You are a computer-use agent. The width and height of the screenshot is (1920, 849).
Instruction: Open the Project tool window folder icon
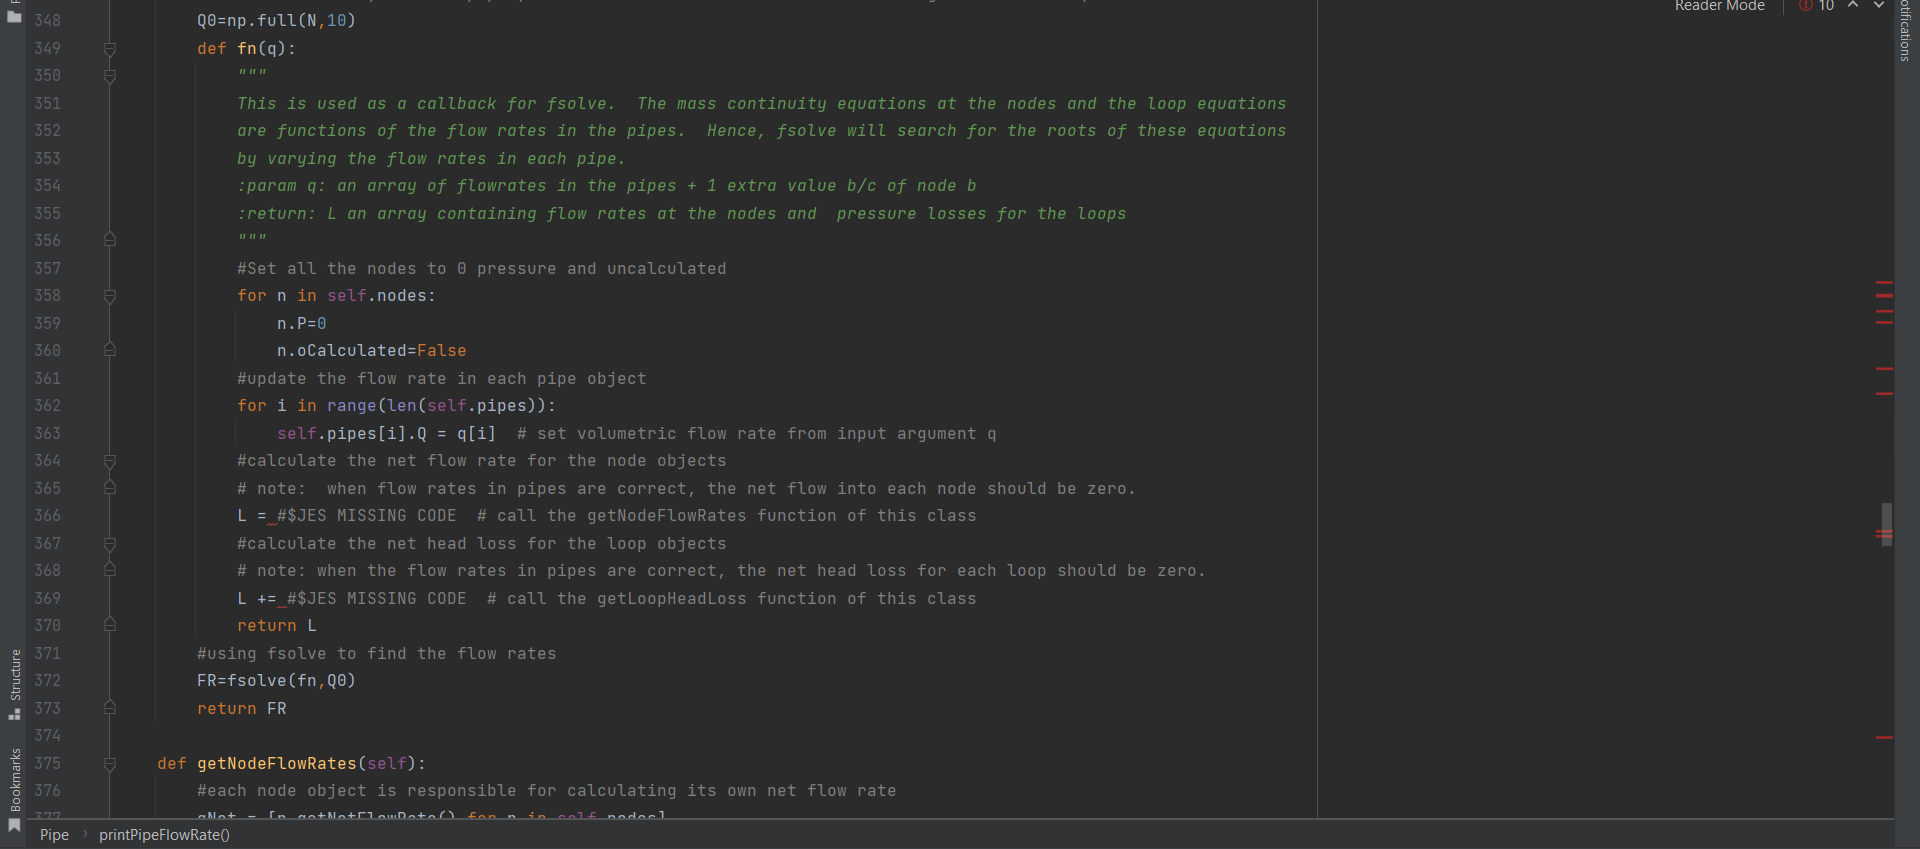[14, 18]
